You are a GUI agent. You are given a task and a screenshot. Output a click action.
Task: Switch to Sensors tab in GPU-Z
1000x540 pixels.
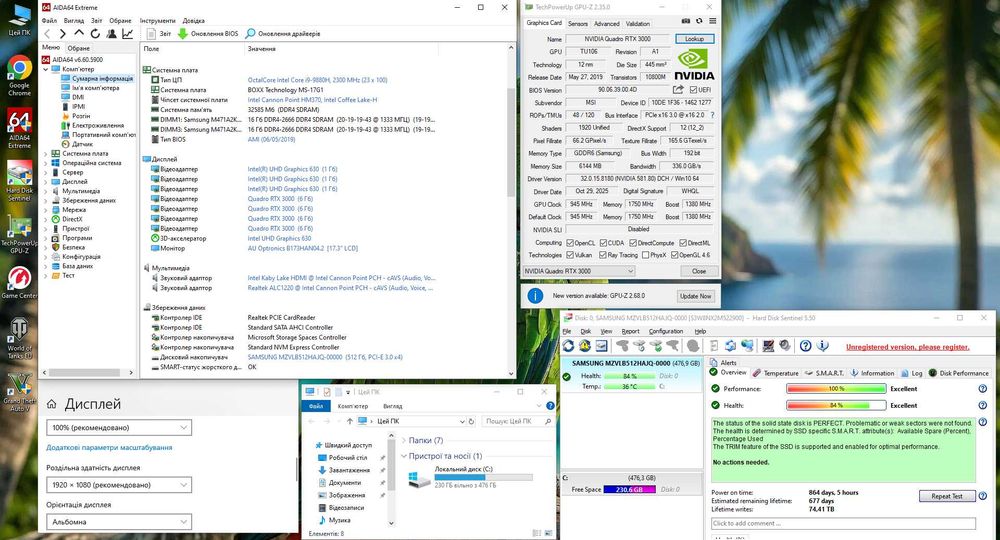coord(578,24)
